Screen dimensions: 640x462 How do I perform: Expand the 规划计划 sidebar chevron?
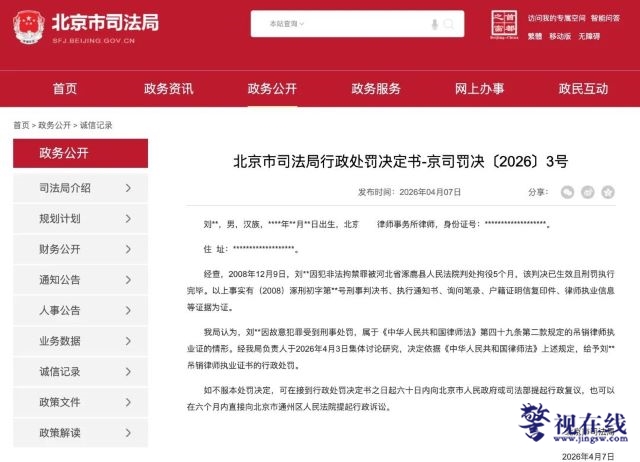click(128, 219)
